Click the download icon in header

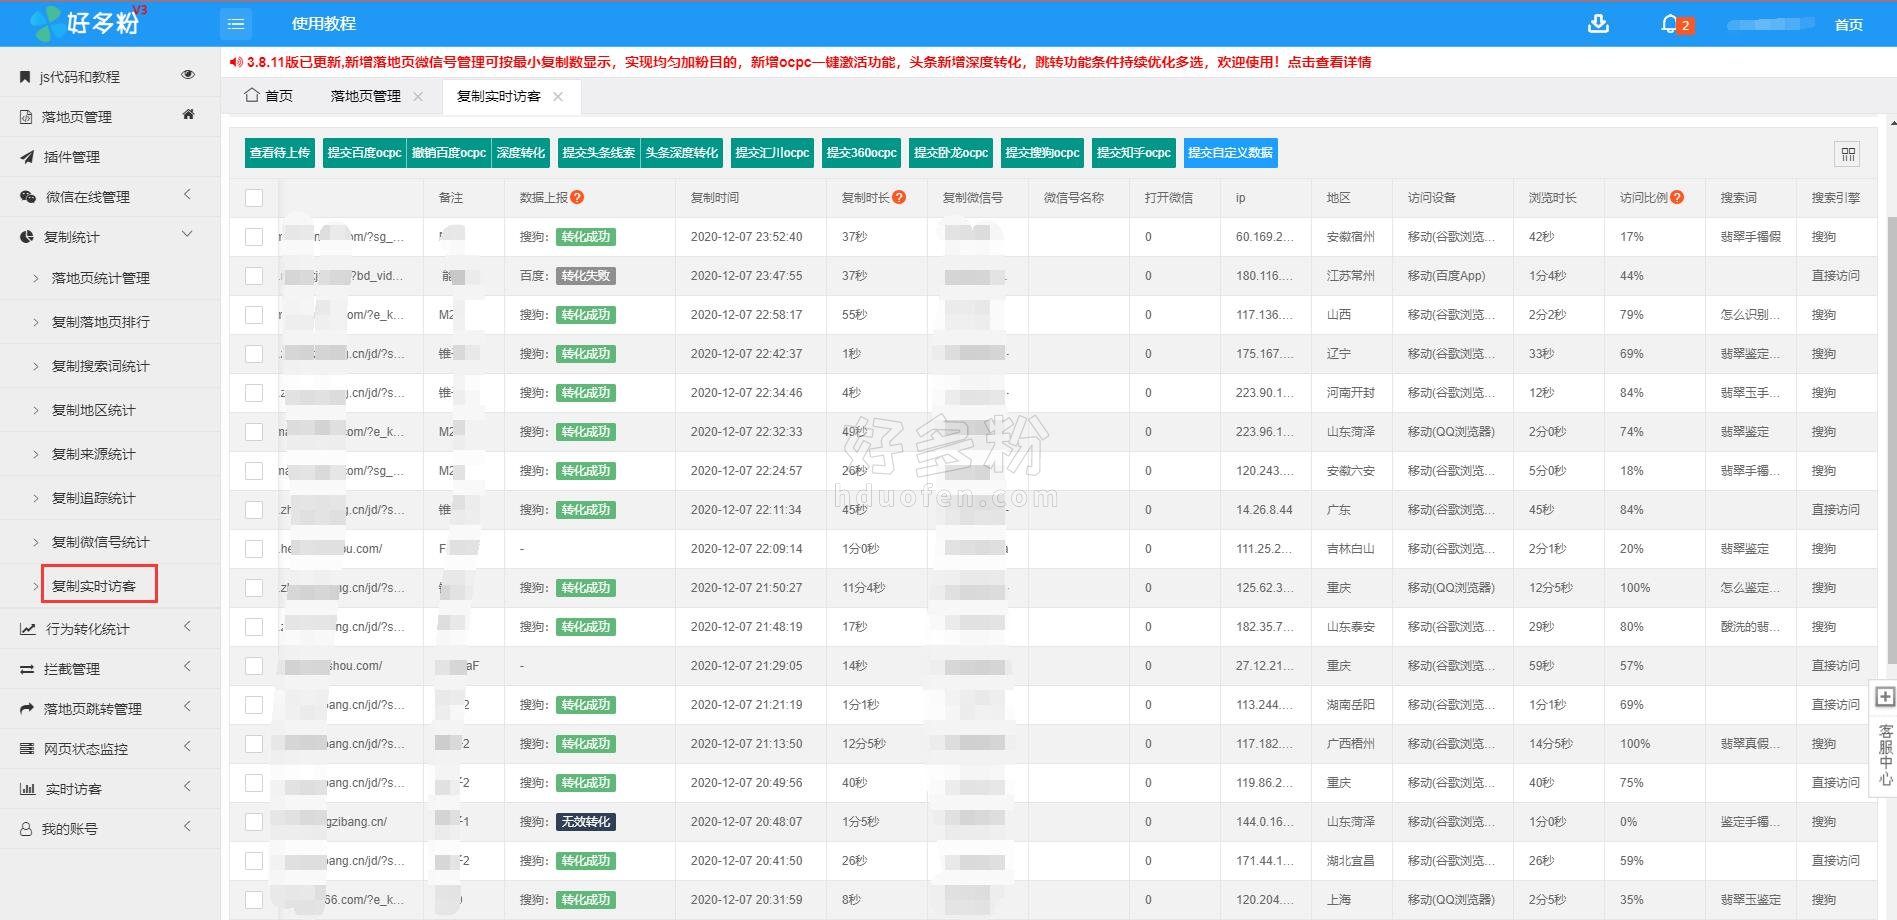click(1598, 24)
